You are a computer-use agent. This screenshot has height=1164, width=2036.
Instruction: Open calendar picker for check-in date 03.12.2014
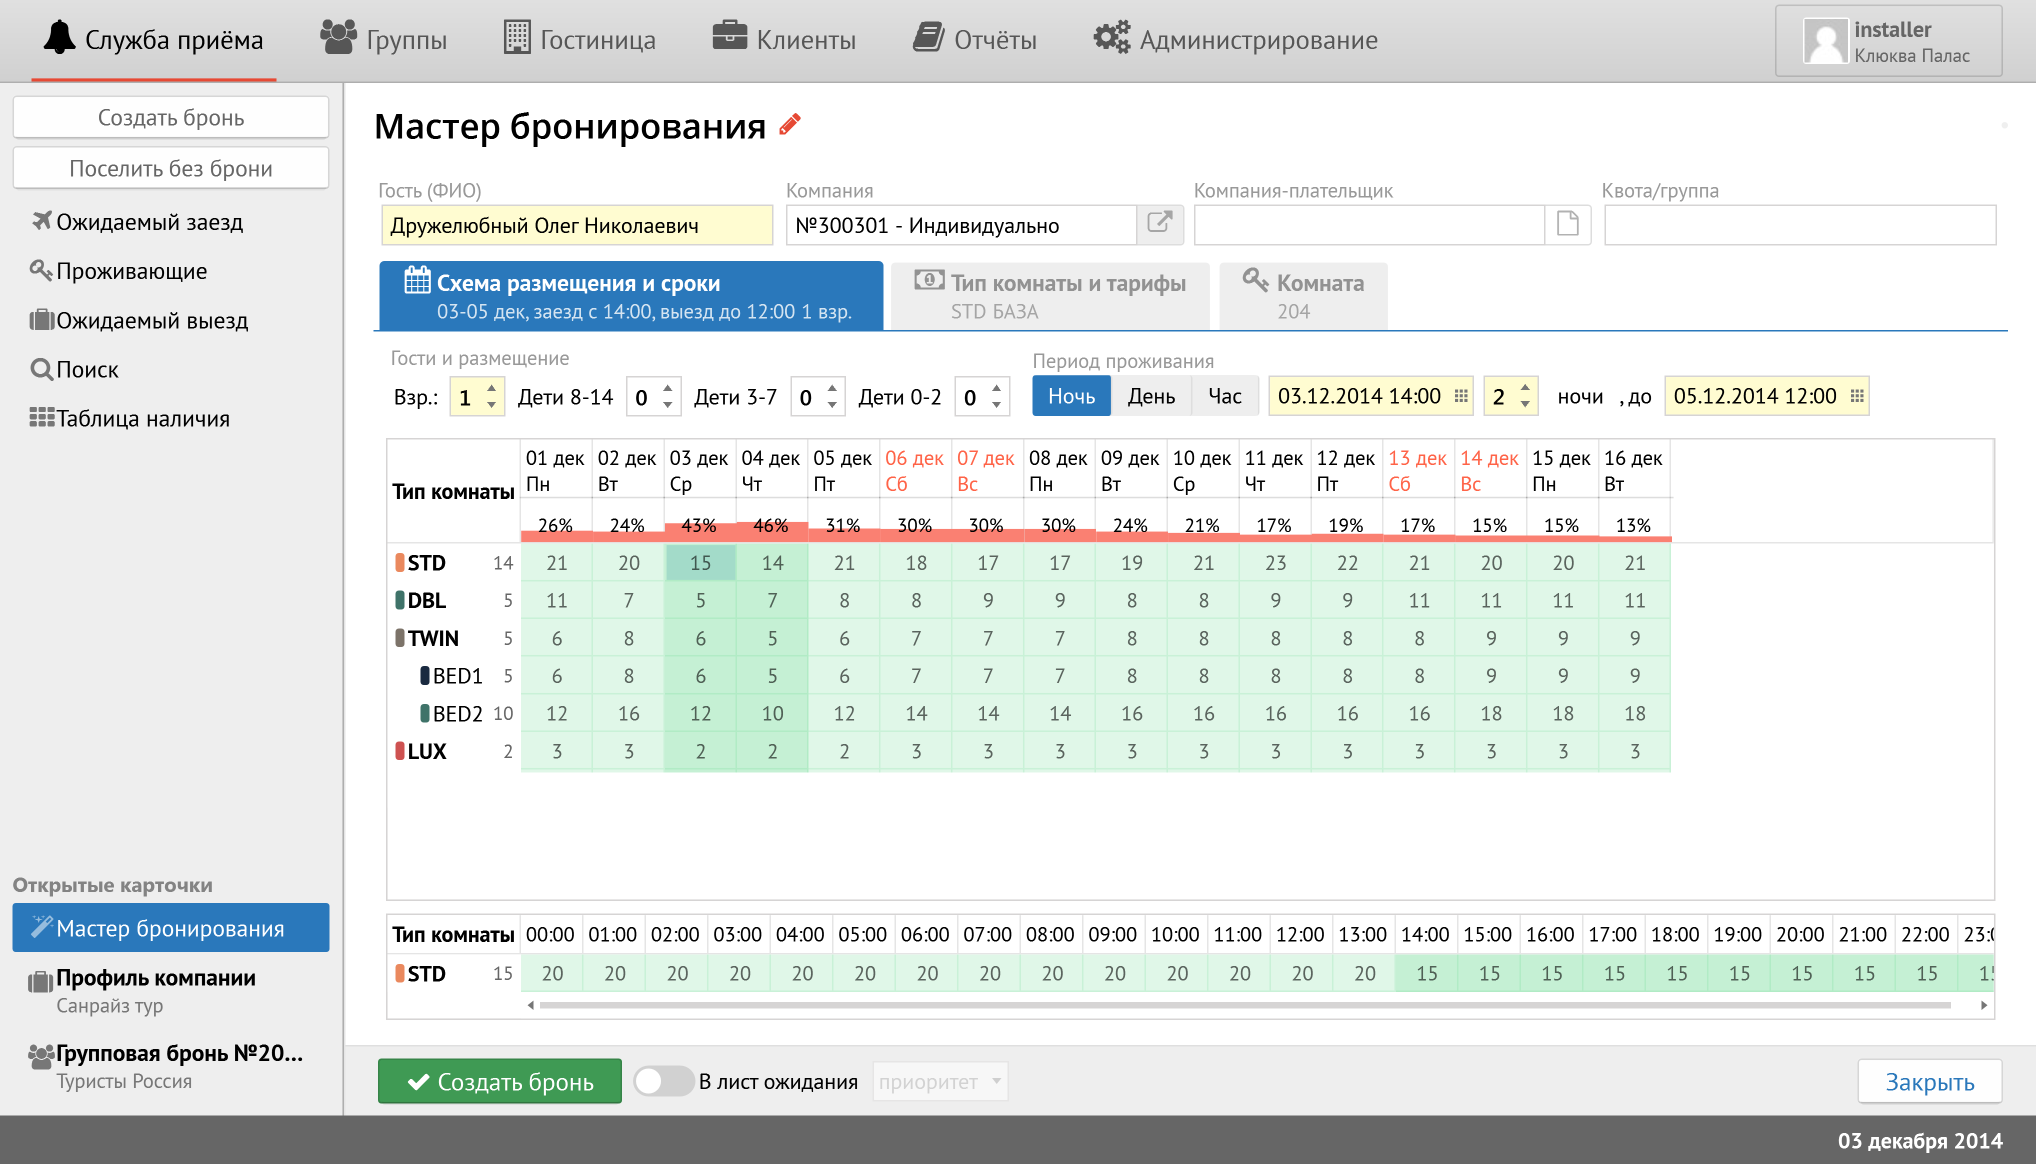[1461, 396]
